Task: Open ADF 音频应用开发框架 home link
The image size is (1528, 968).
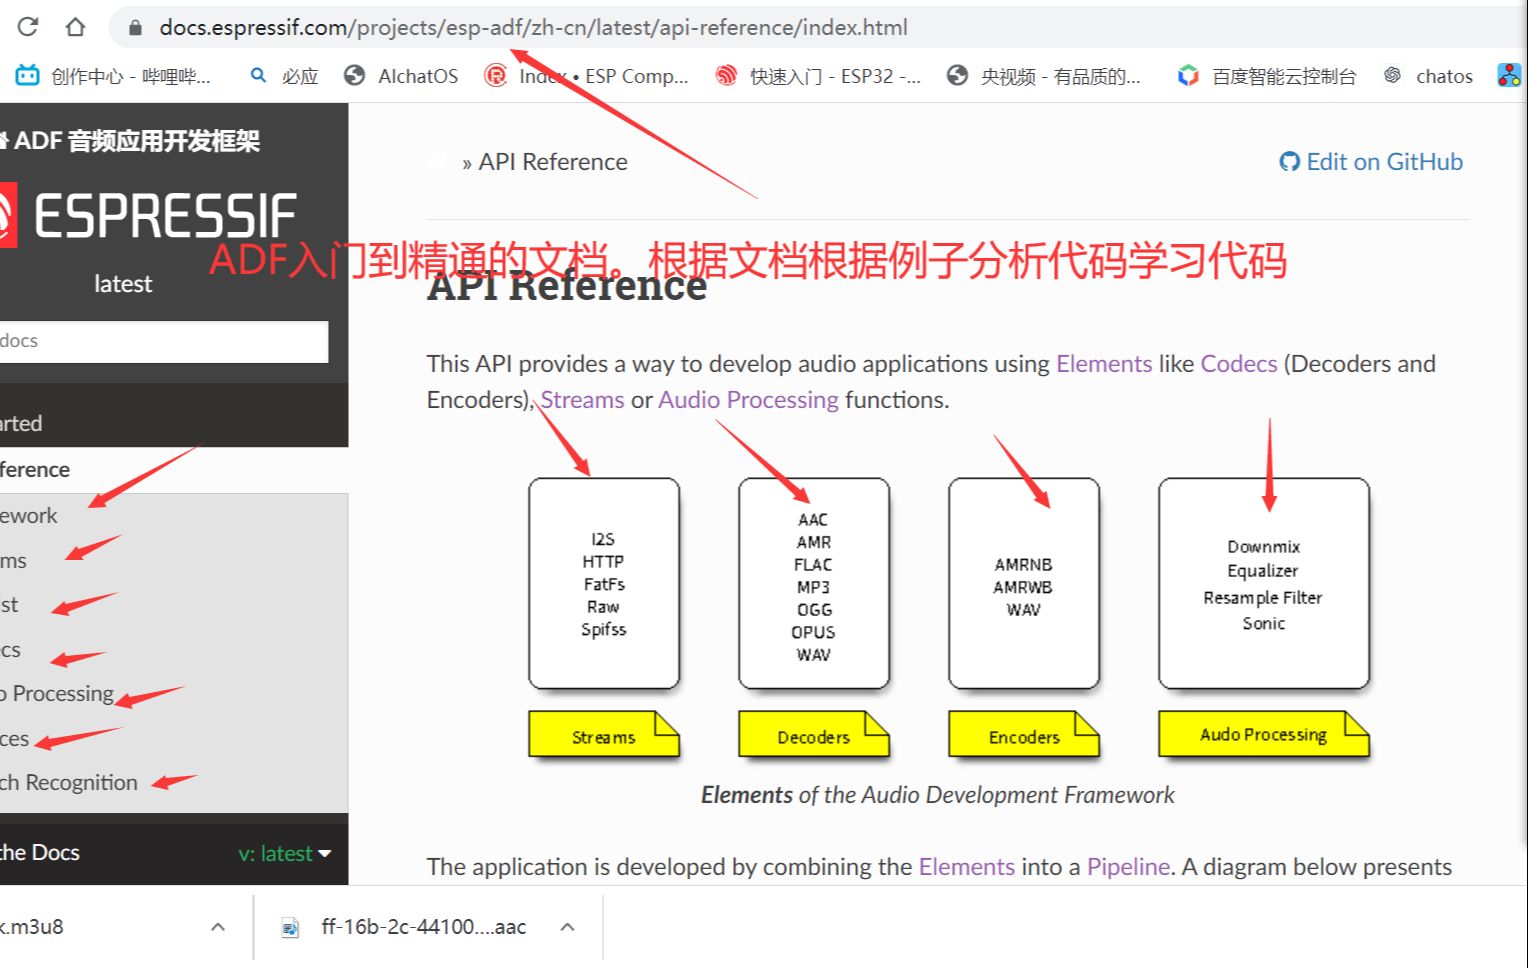Action: pos(130,141)
